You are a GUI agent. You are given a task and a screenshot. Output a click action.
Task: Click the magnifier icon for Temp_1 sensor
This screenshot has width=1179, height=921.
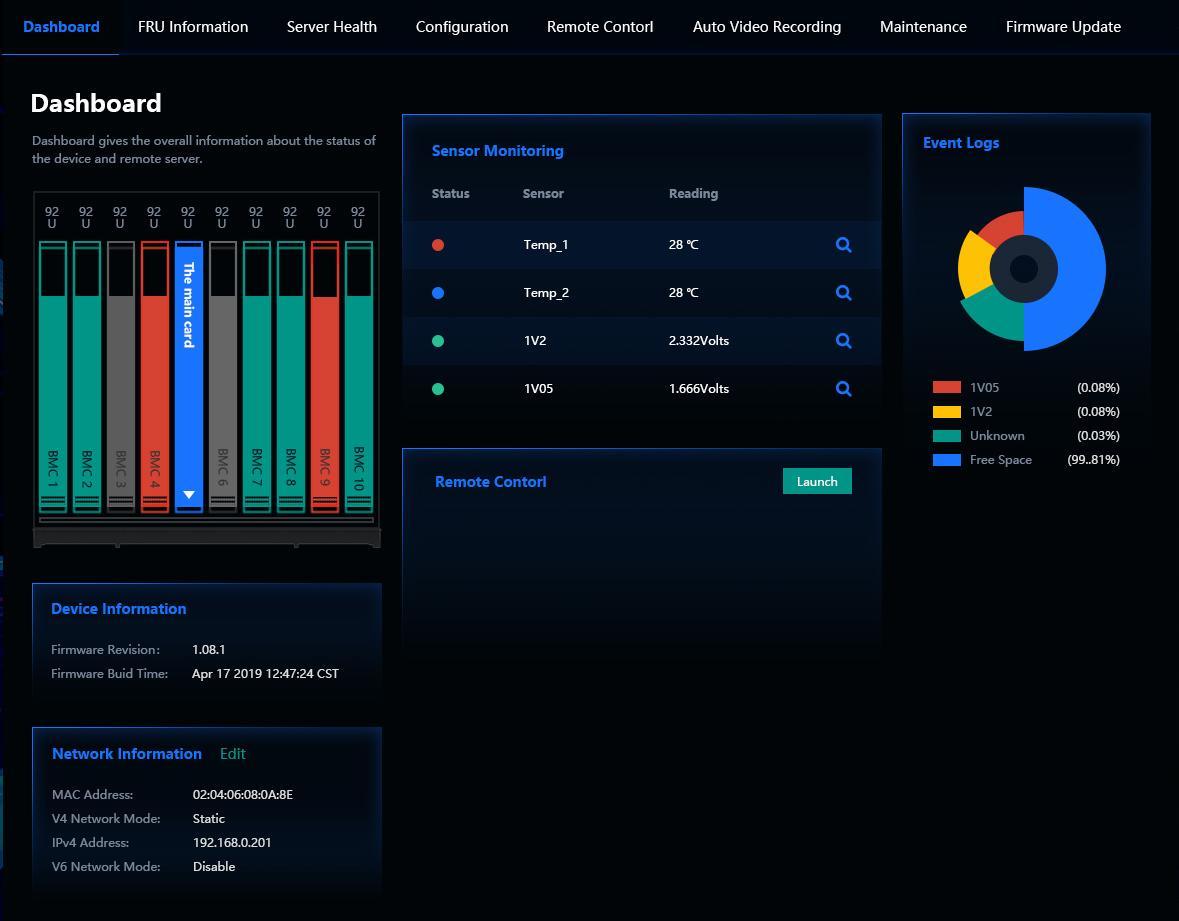(x=843, y=245)
